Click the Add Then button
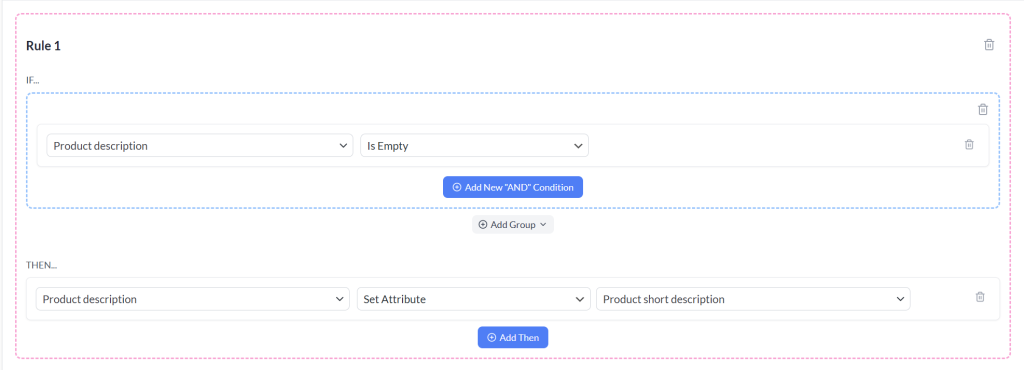 pos(513,337)
